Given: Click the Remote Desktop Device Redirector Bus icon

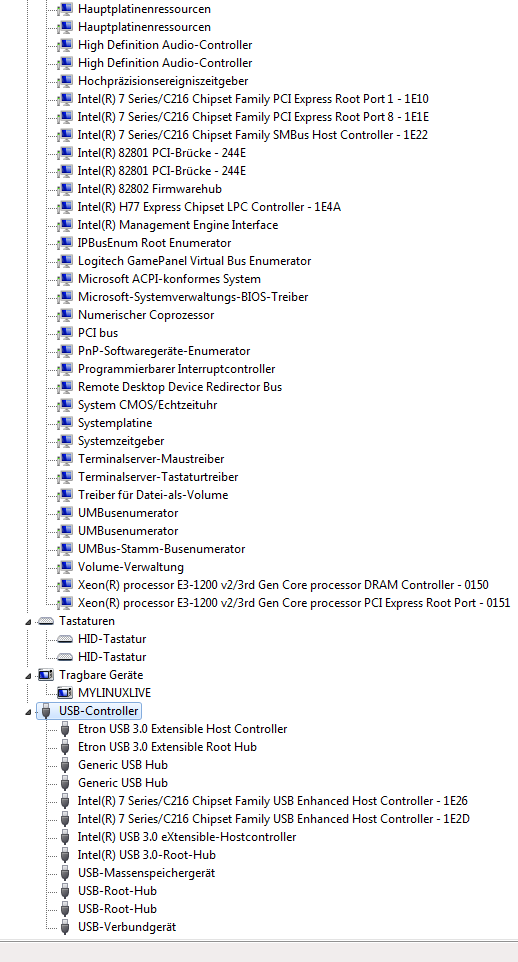Looking at the screenshot, I should 65,387.
